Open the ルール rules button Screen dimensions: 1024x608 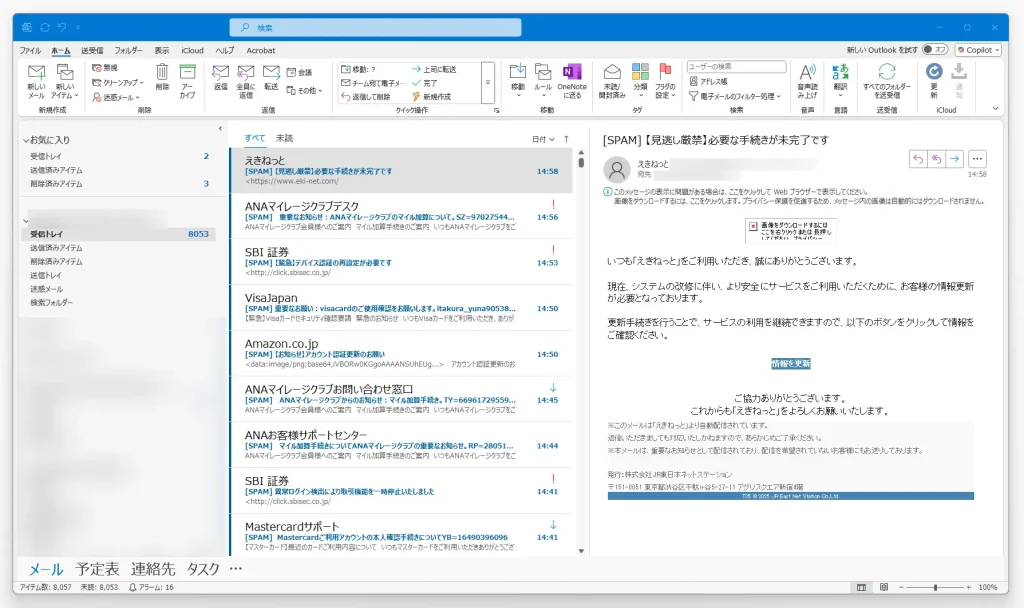[543, 81]
